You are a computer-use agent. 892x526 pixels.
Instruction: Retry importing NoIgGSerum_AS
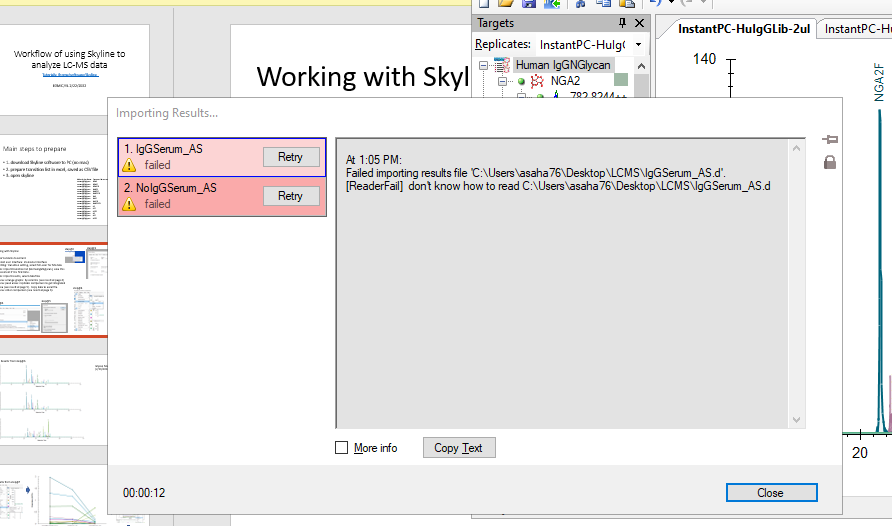(290, 196)
